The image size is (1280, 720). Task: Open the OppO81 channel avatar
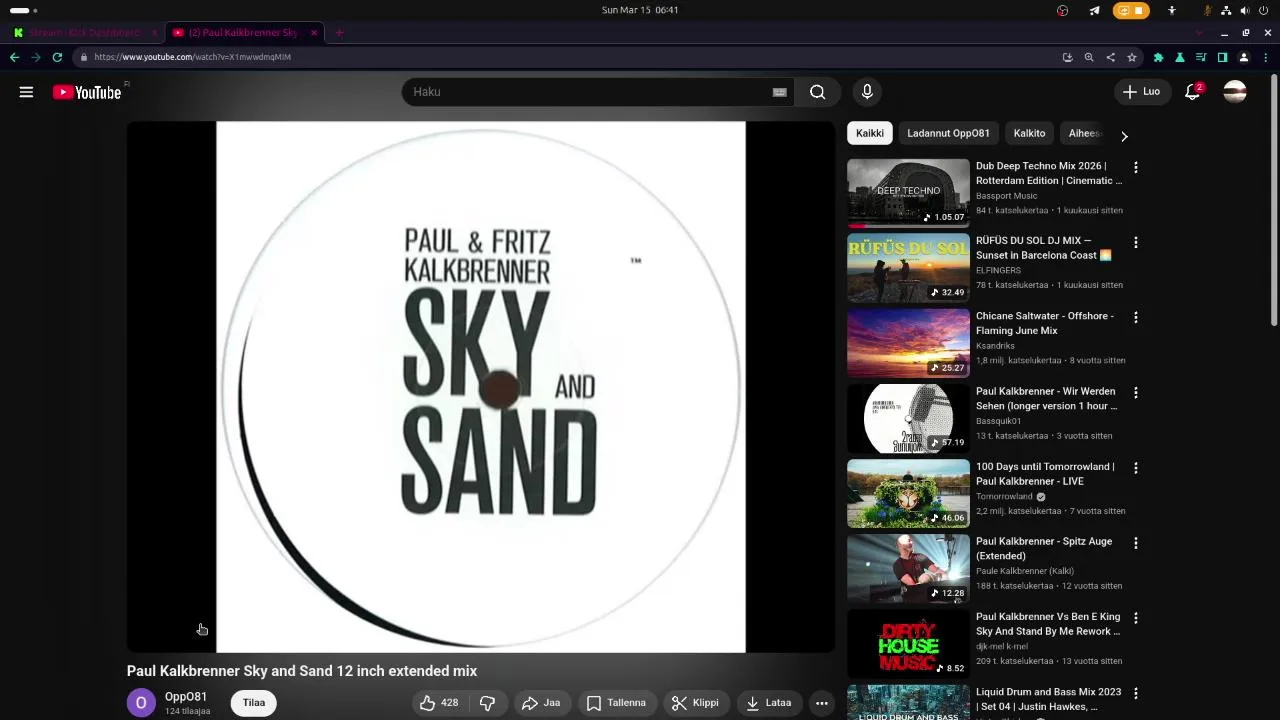click(x=141, y=703)
